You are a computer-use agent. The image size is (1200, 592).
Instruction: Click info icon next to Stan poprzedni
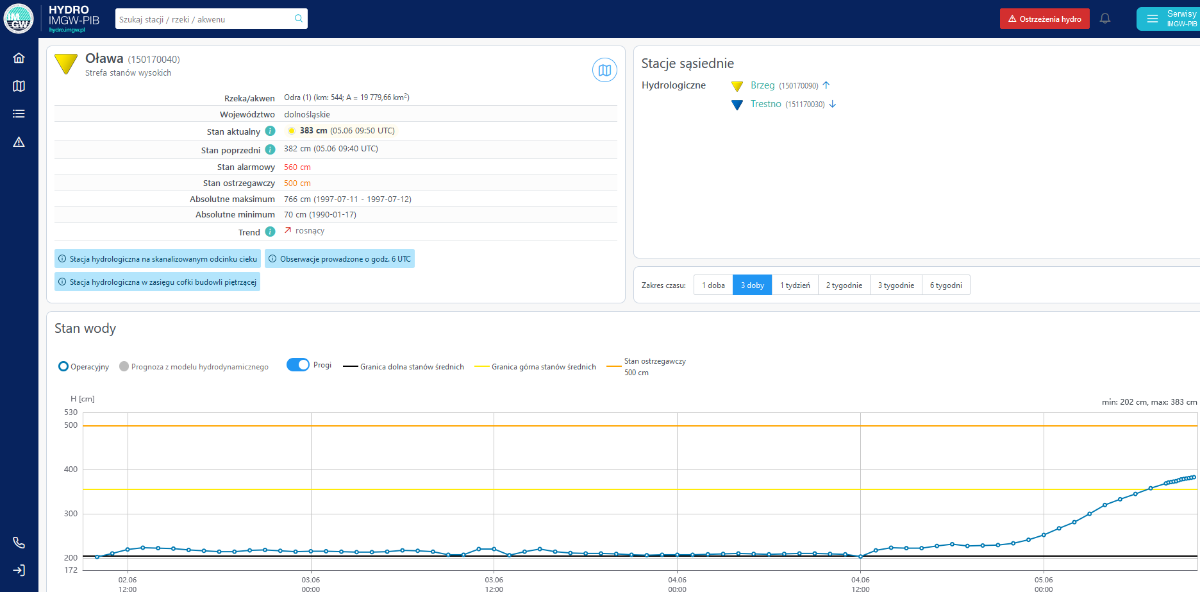click(x=270, y=150)
